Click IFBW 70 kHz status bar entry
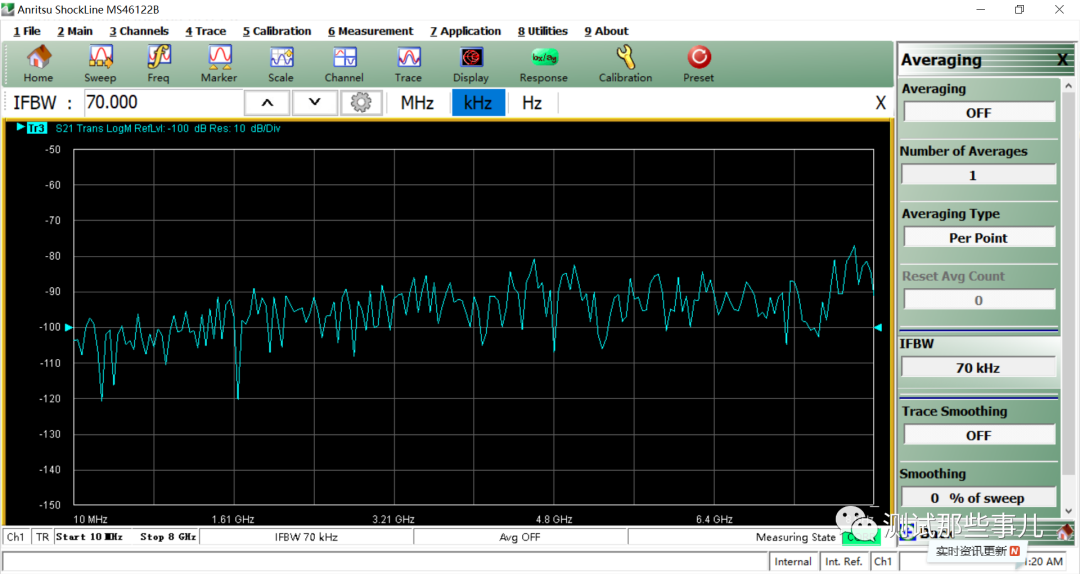Image resolution: width=1080 pixels, height=574 pixels. (306, 537)
